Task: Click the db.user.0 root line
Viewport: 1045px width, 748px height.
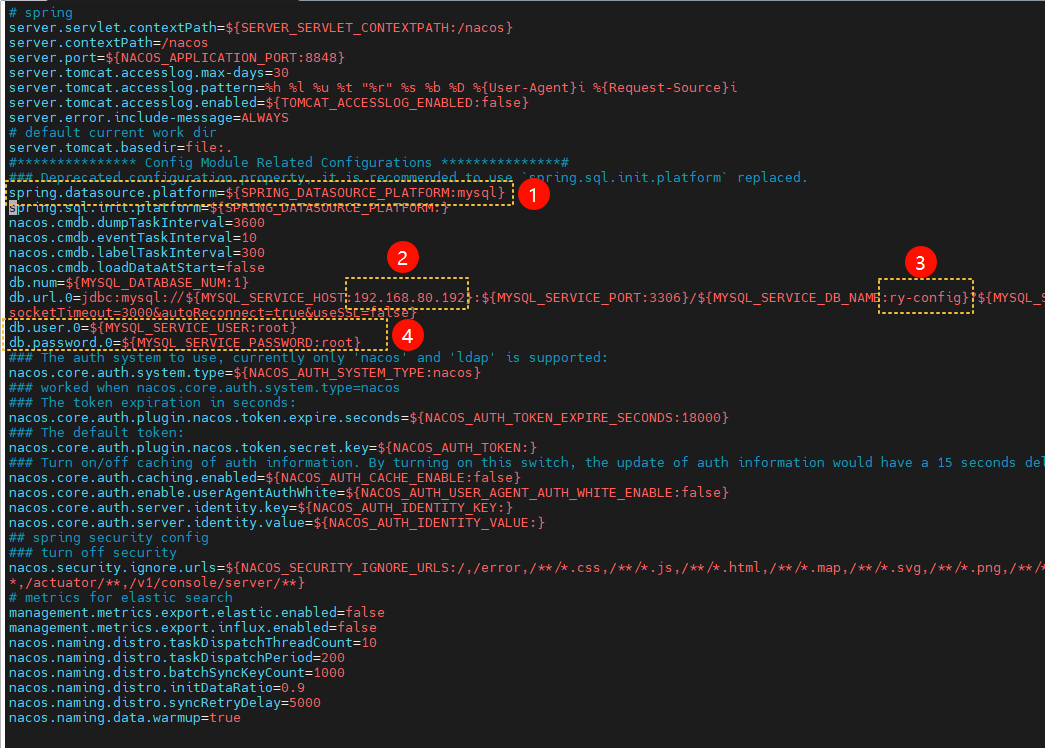Action: (153, 327)
